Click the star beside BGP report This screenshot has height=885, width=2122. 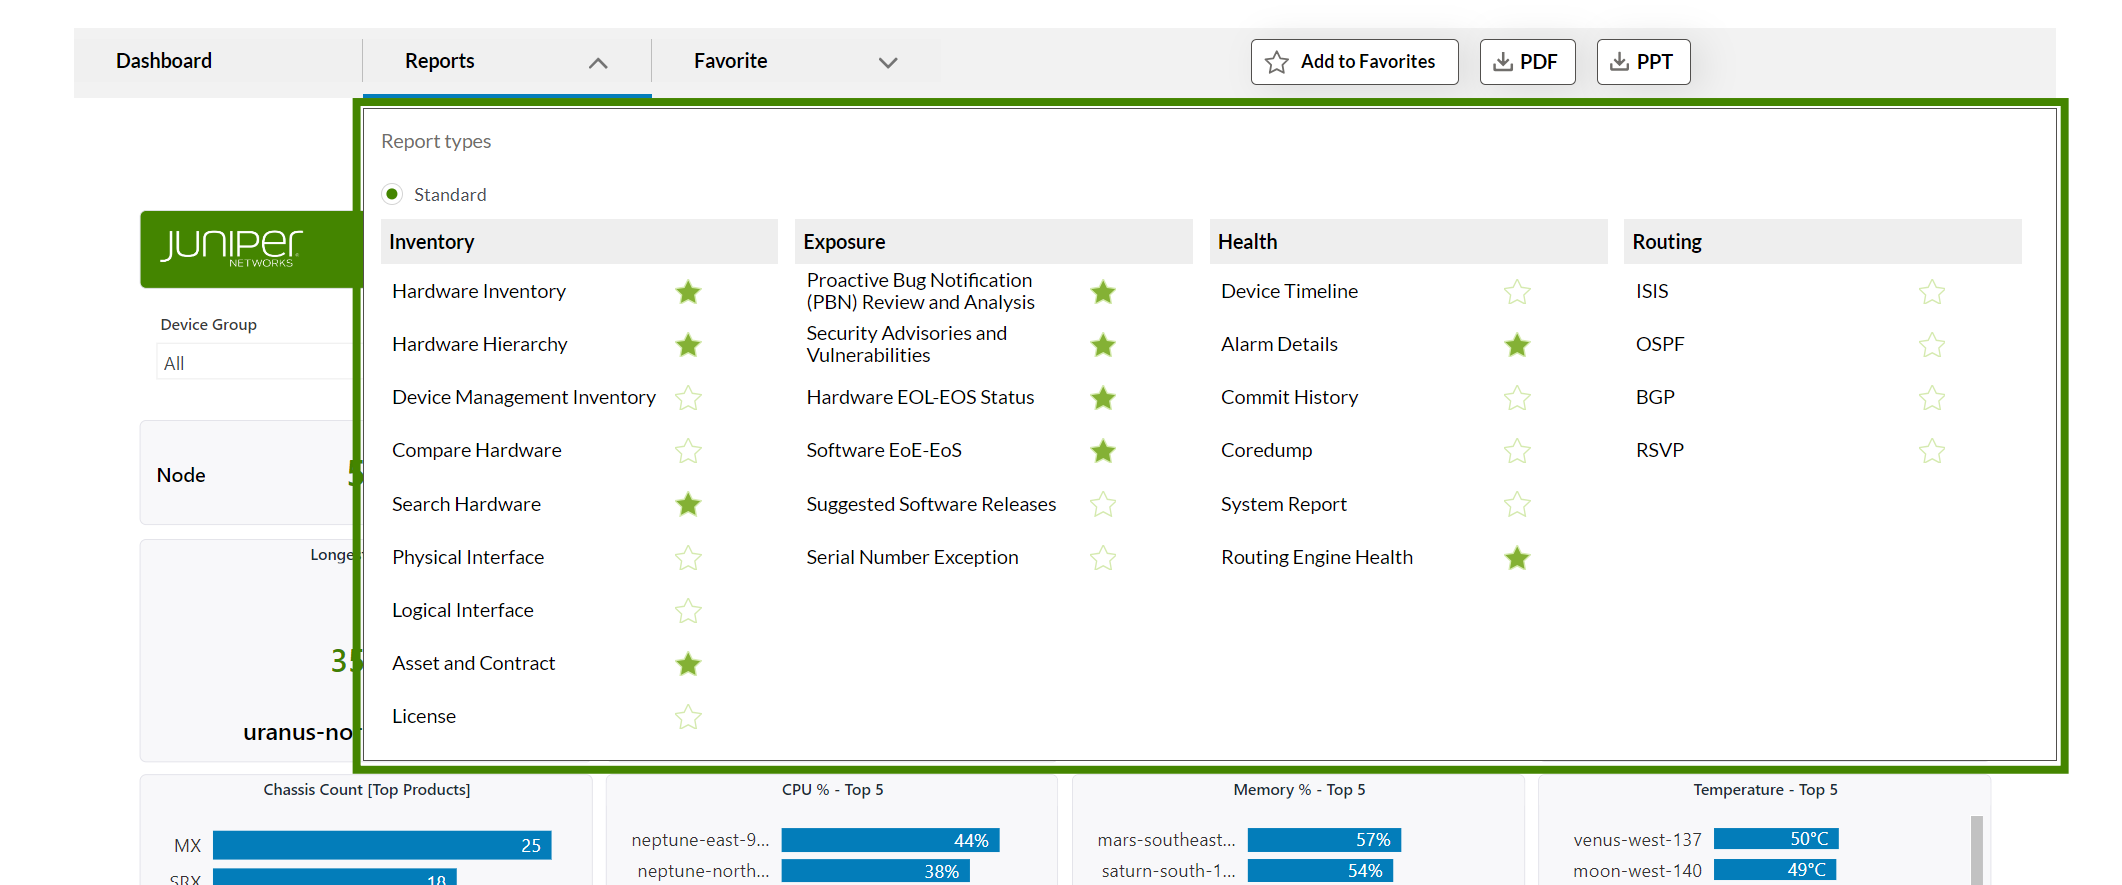pos(1932,398)
